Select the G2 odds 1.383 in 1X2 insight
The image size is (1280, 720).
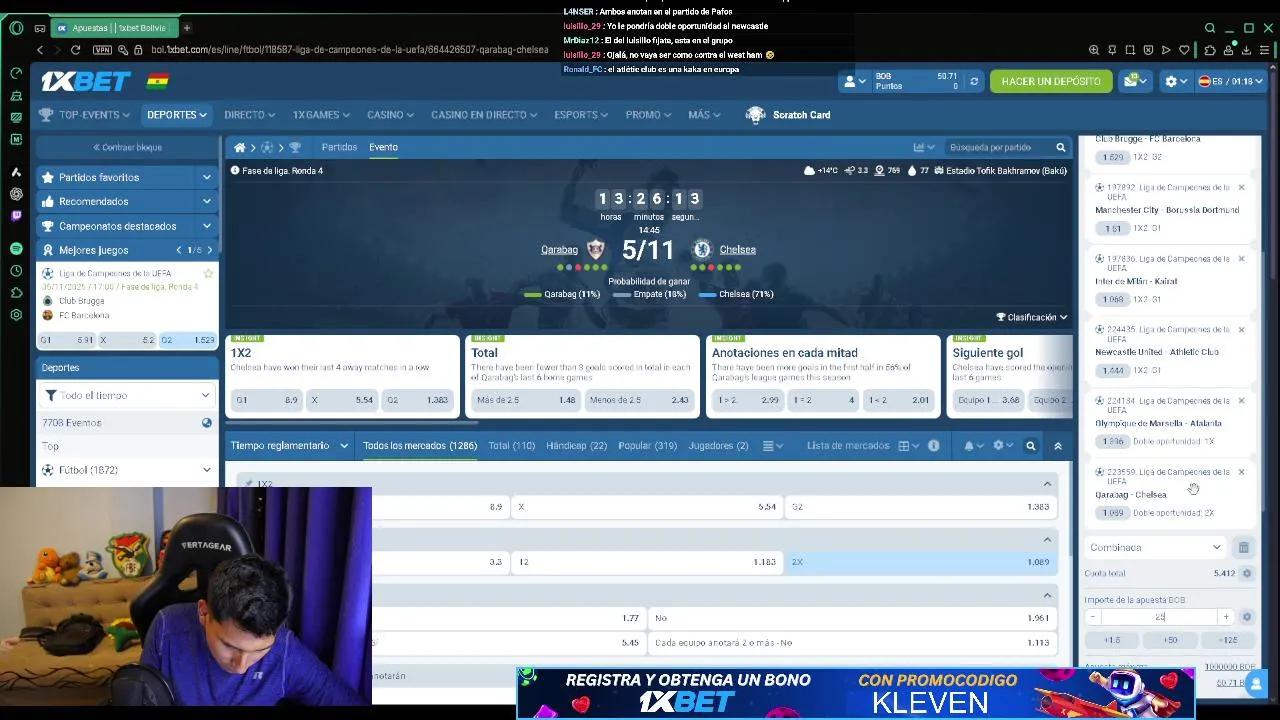point(417,400)
